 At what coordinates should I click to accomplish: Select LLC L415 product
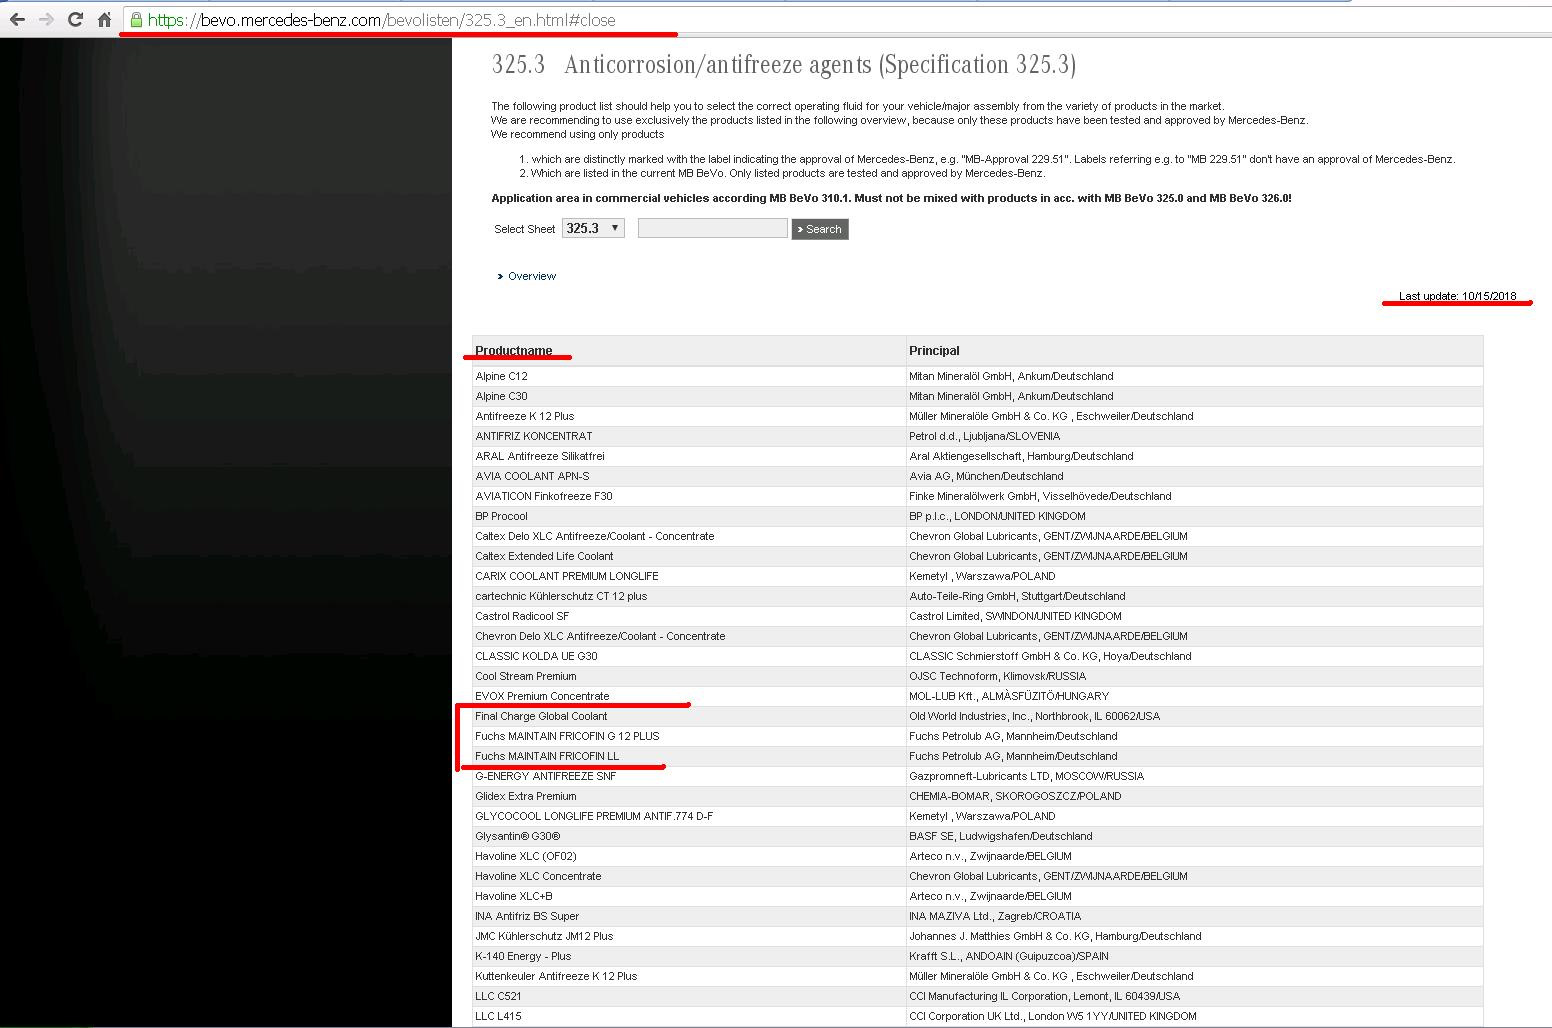[x=498, y=1016]
